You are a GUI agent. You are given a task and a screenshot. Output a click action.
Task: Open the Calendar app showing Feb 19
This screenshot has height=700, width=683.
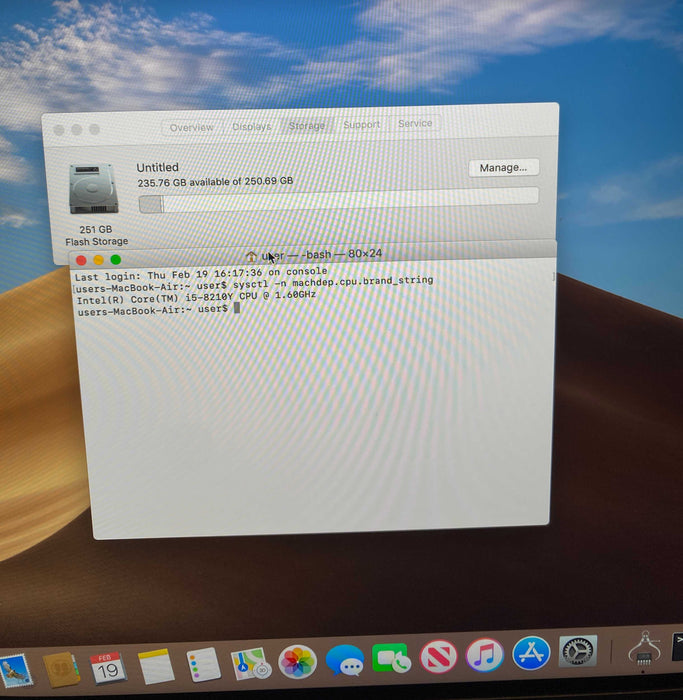pos(107,668)
